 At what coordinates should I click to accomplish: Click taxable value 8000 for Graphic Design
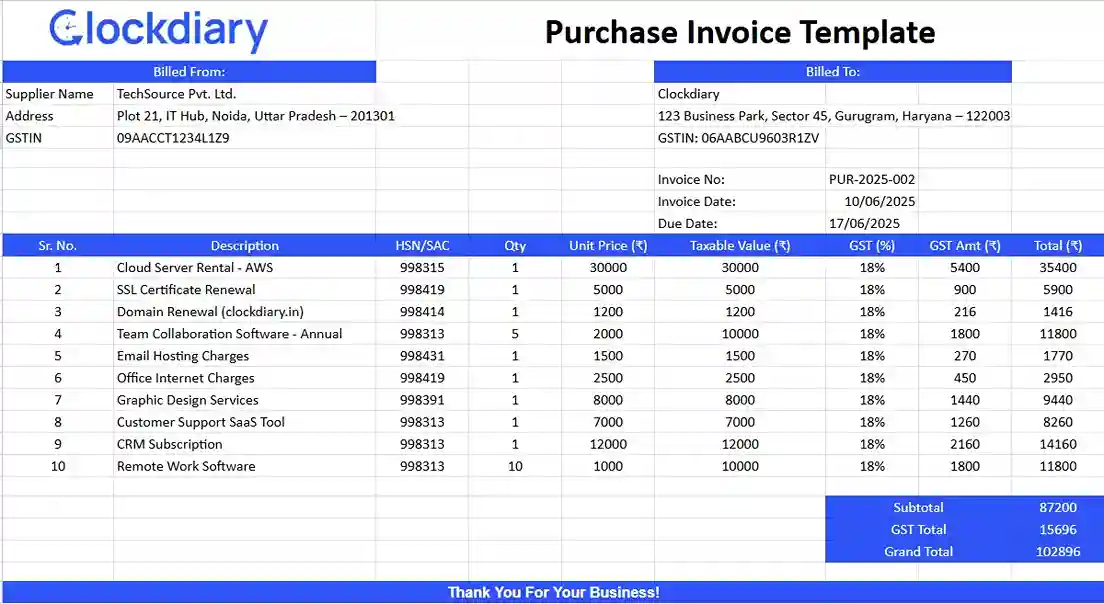(739, 400)
